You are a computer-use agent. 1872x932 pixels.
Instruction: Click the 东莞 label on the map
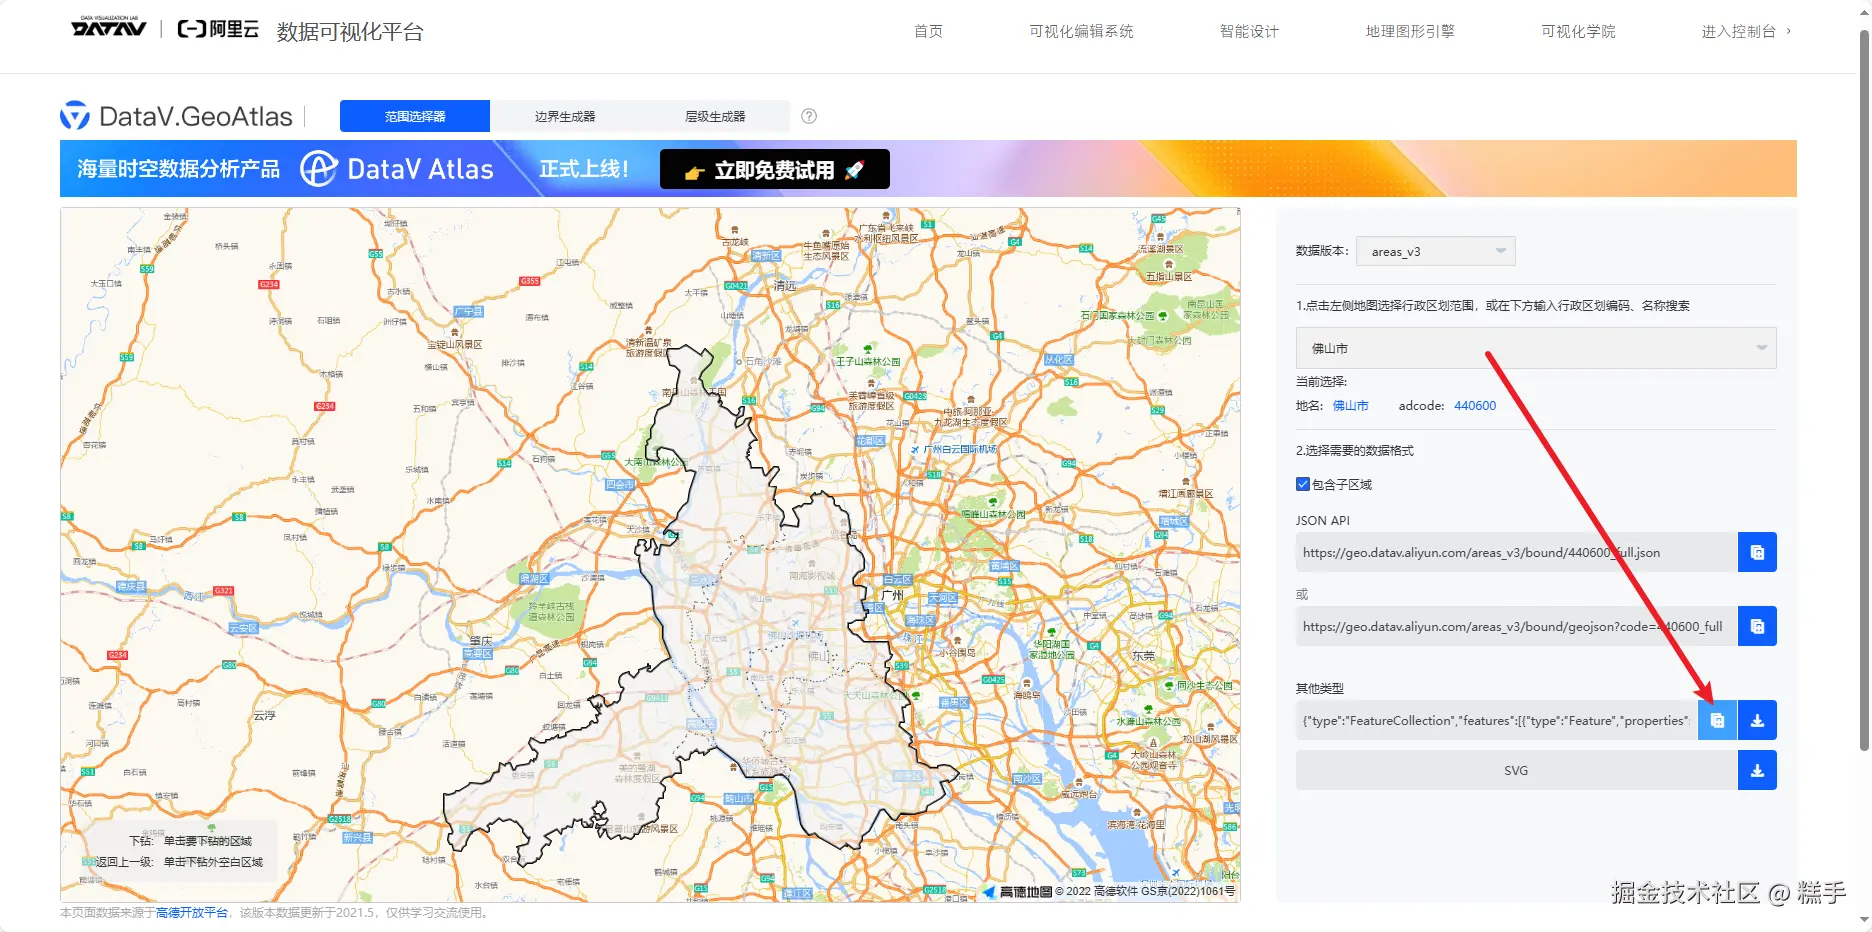pyautogui.click(x=1143, y=656)
